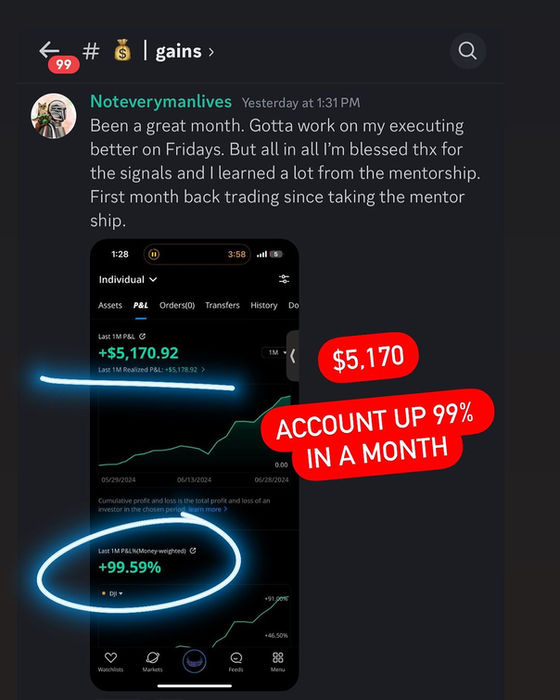
Task: Open the Orders(0) tab
Action: tap(177, 305)
